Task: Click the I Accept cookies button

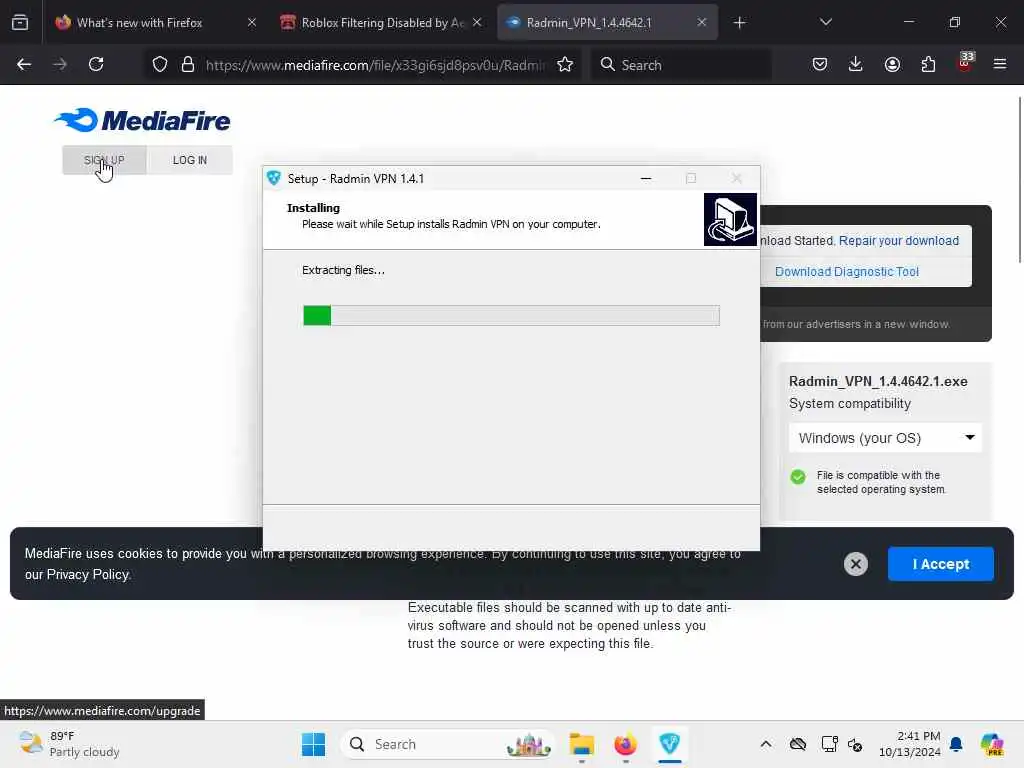Action: tap(940, 564)
